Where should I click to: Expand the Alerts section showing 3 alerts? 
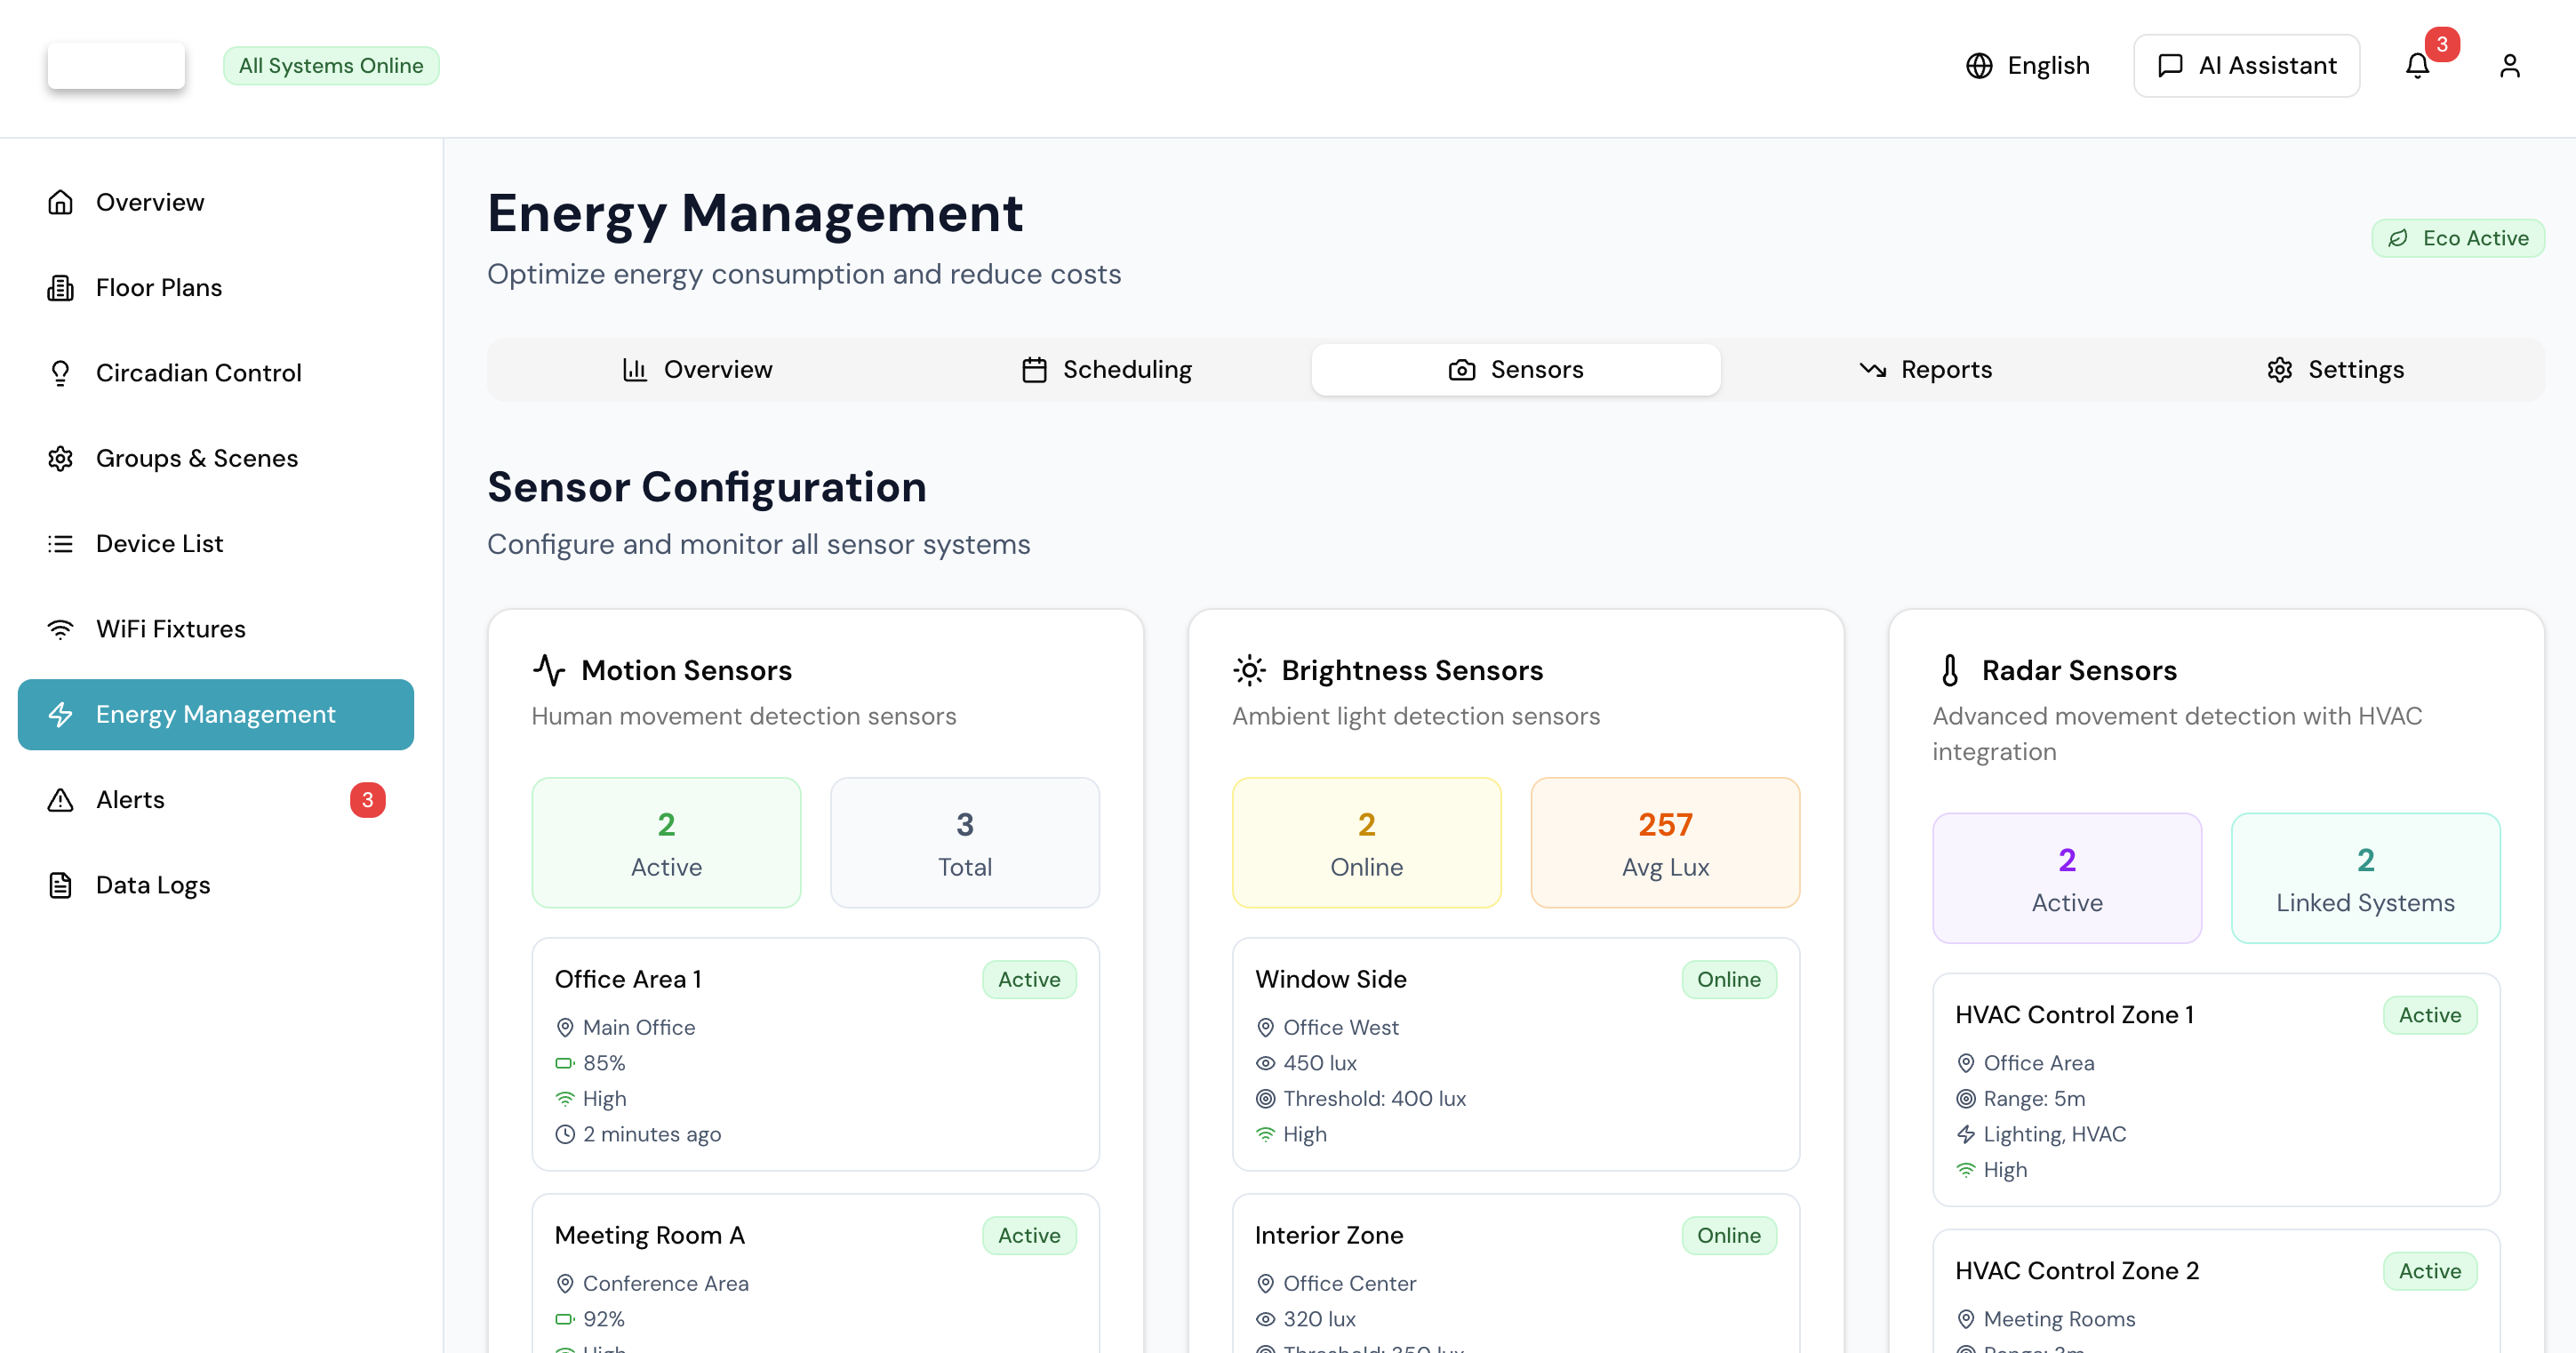coord(130,799)
